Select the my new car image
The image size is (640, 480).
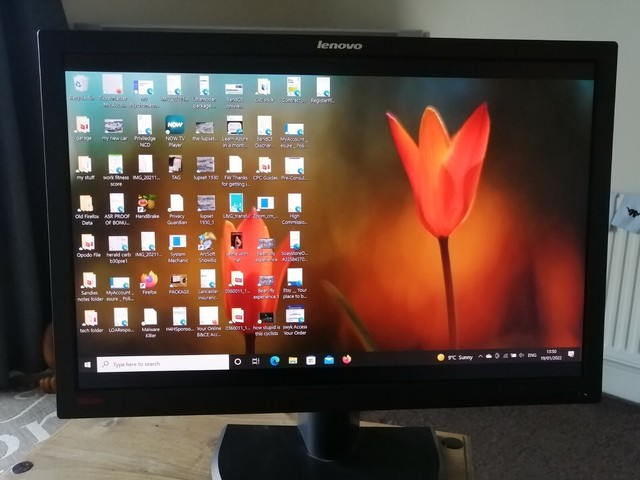[x=114, y=130]
